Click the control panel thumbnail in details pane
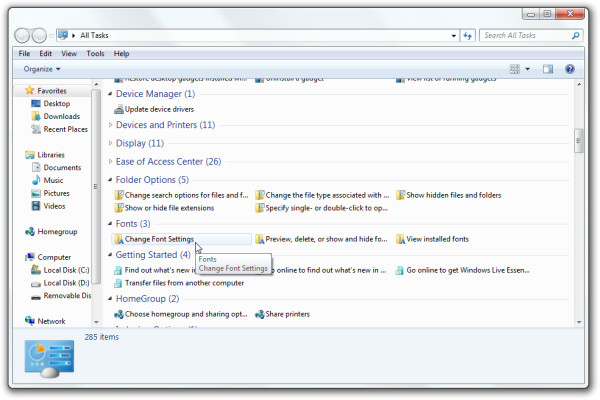The height and width of the screenshot is (400, 600). click(x=49, y=359)
